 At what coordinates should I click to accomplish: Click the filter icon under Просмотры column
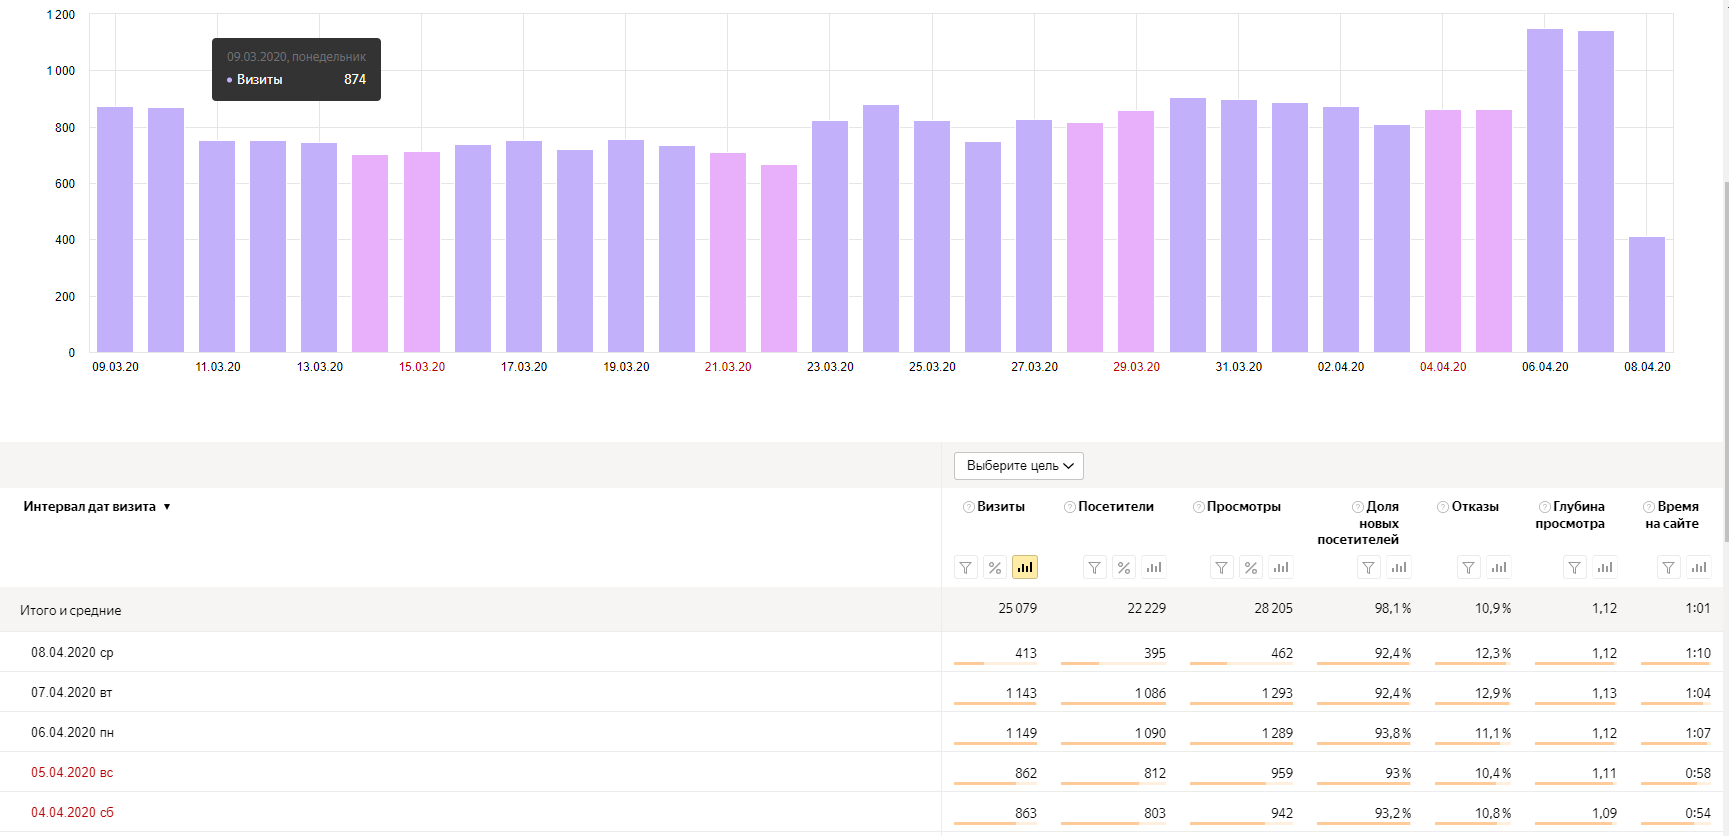(1222, 568)
